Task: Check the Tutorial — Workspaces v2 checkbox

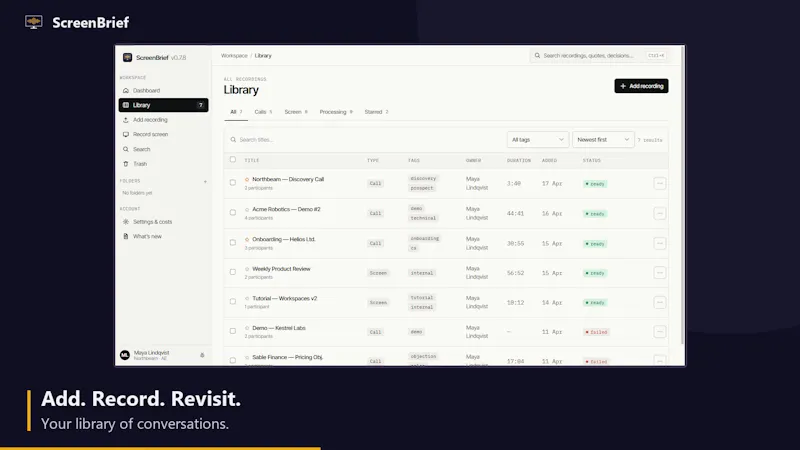Action: pyautogui.click(x=233, y=302)
